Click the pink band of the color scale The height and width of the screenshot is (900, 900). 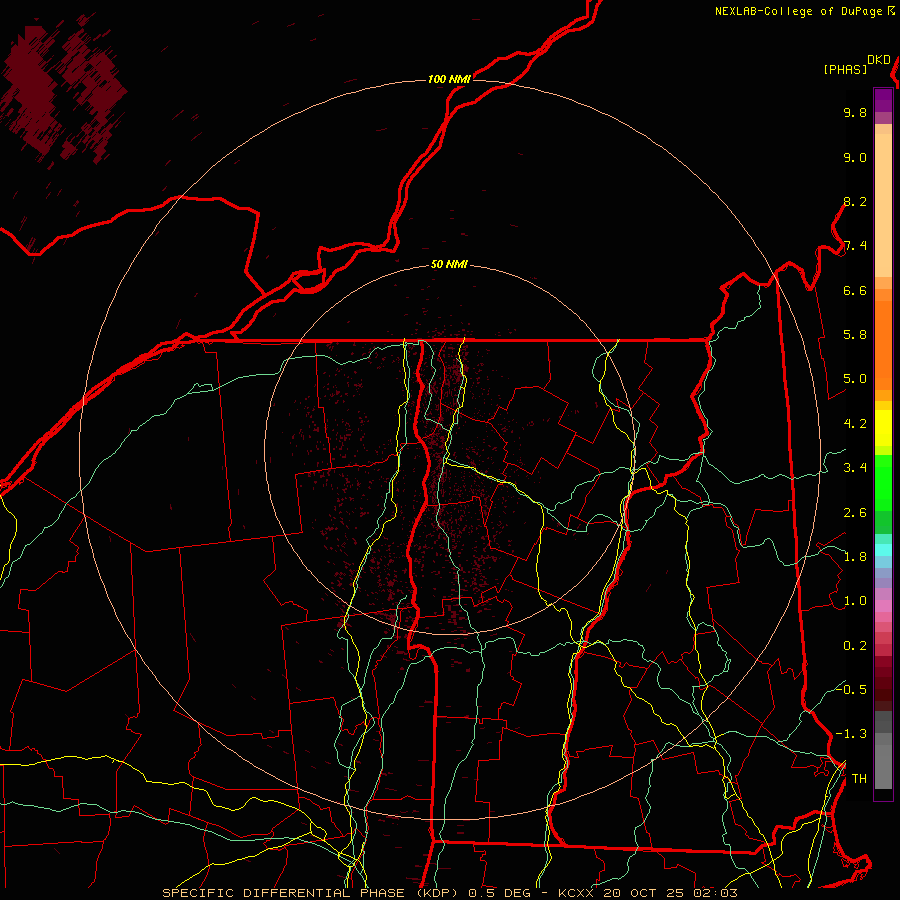883,606
